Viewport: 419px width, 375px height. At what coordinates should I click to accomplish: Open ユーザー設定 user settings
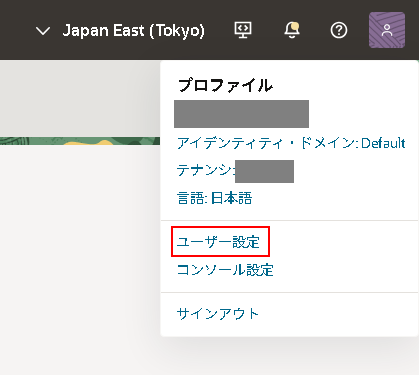(218, 242)
